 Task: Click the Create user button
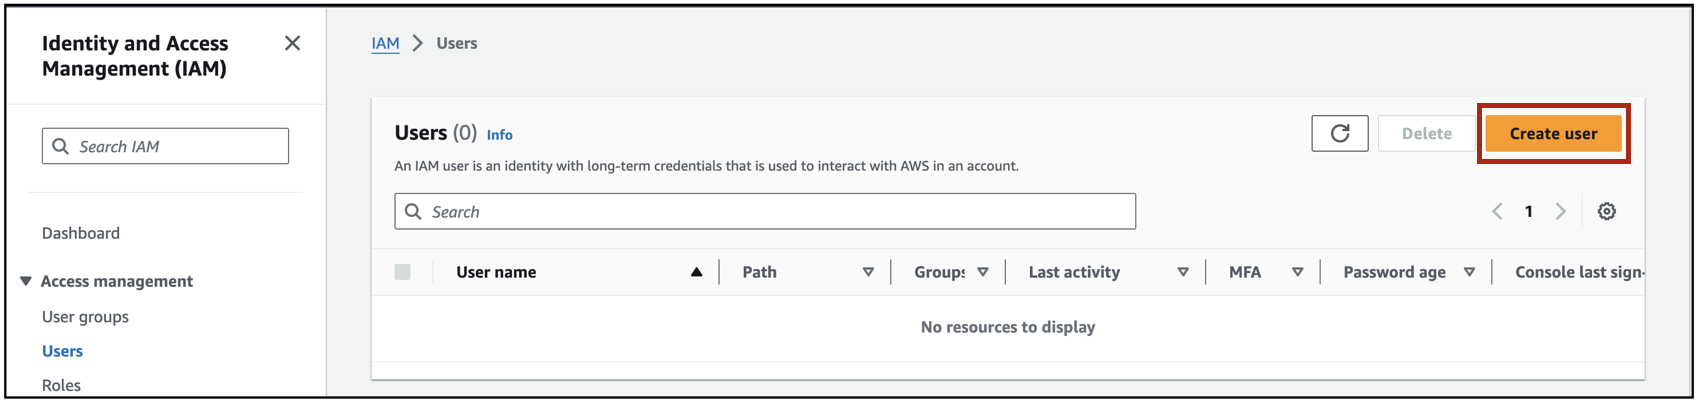1553,133
